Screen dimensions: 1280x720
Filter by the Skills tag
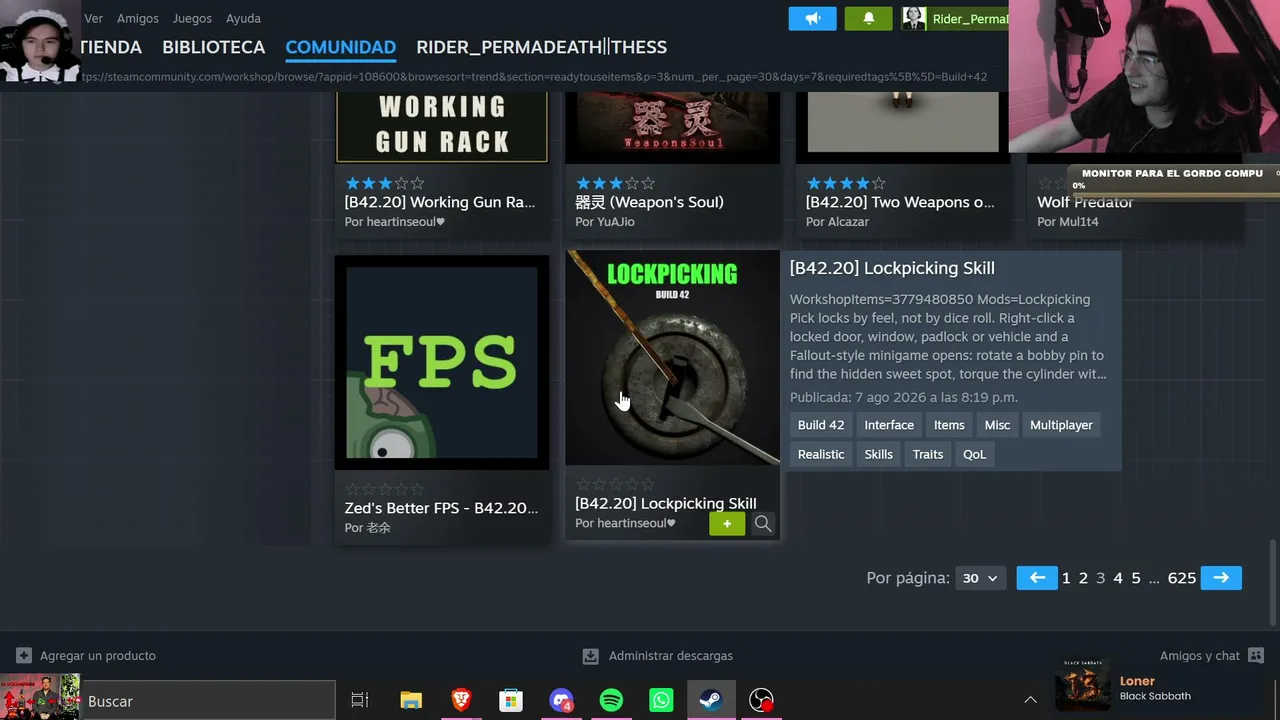tap(878, 454)
